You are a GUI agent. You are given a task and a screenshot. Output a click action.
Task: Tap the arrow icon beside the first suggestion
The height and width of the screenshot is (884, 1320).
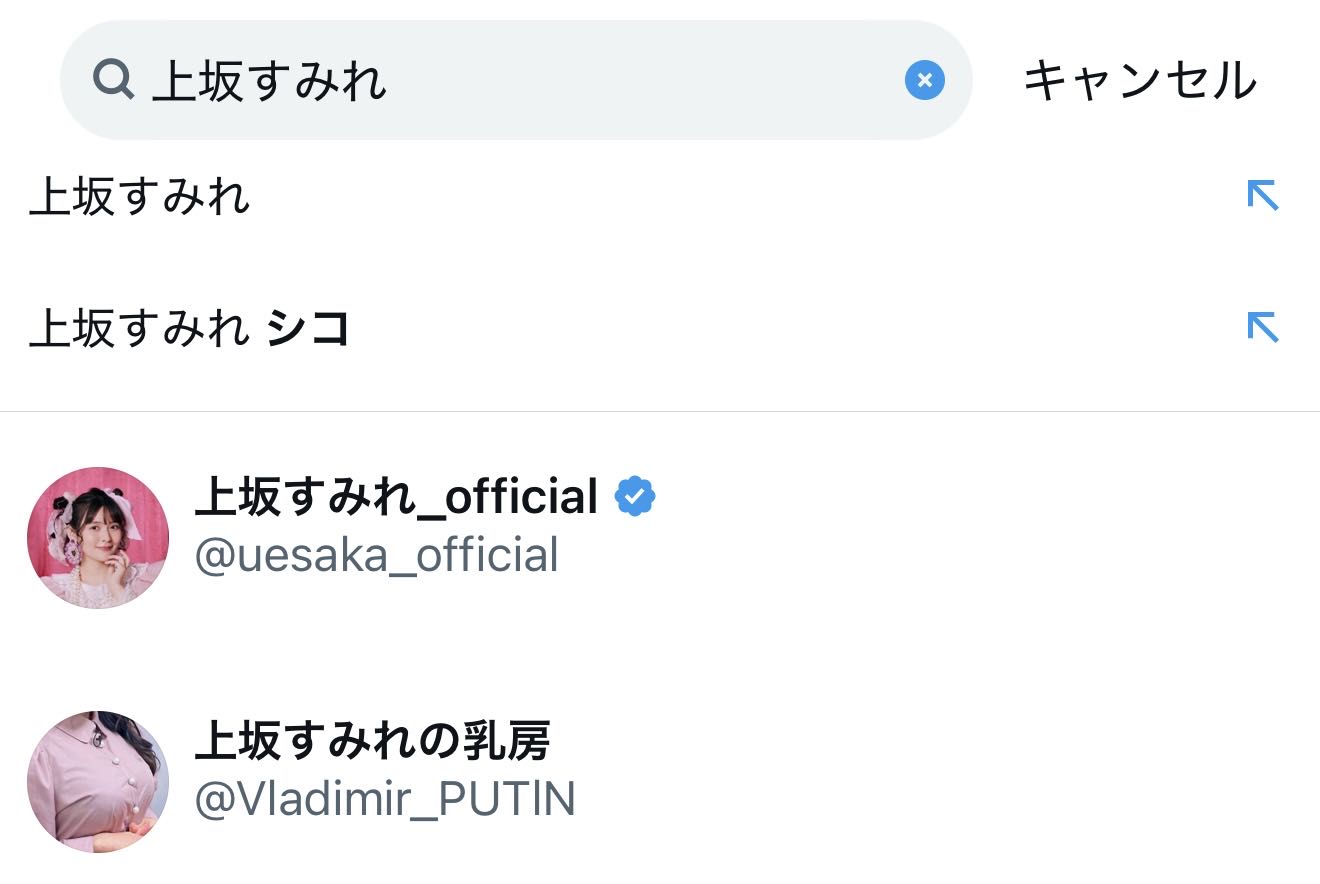click(x=1262, y=195)
